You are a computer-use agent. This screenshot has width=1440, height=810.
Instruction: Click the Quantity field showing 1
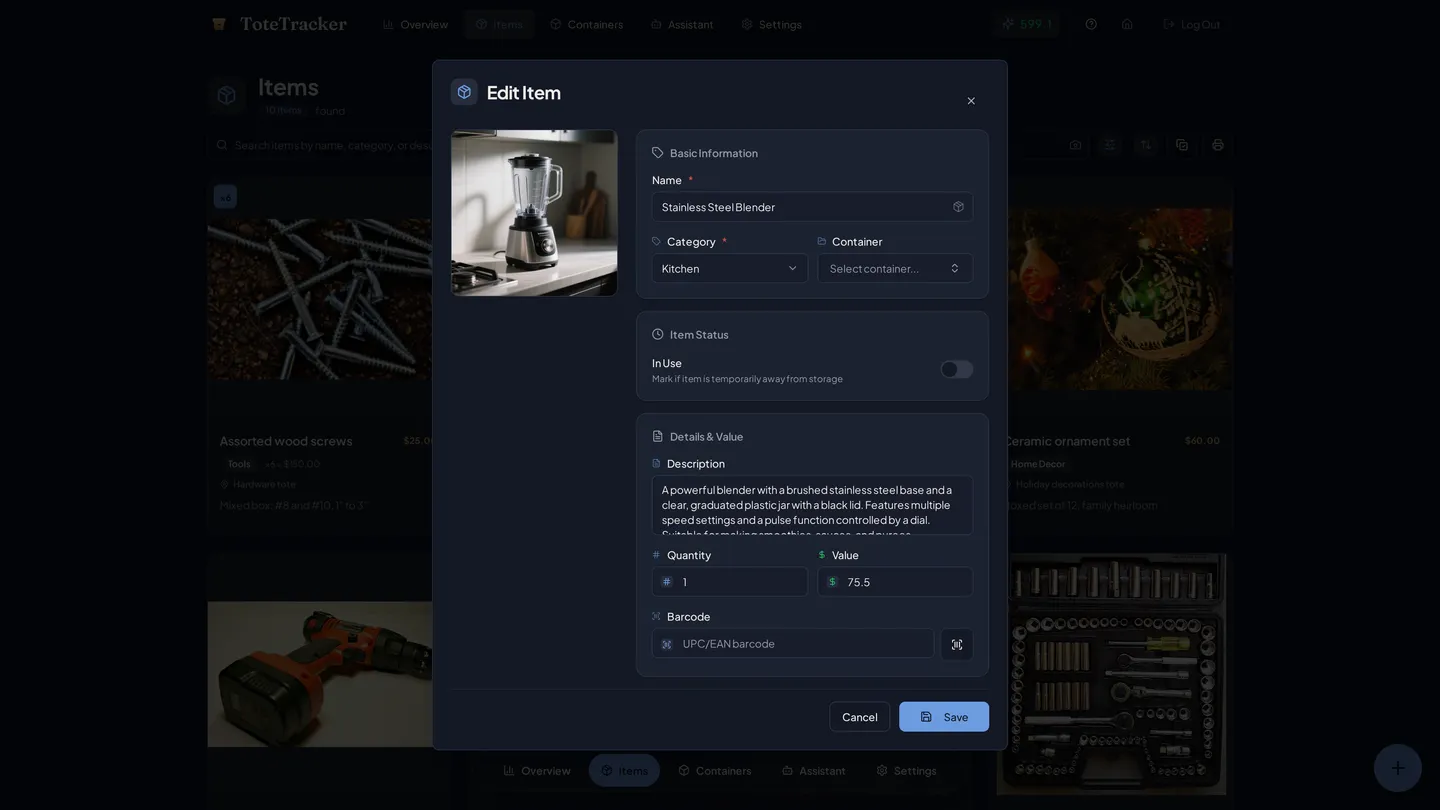pyautogui.click(x=730, y=582)
